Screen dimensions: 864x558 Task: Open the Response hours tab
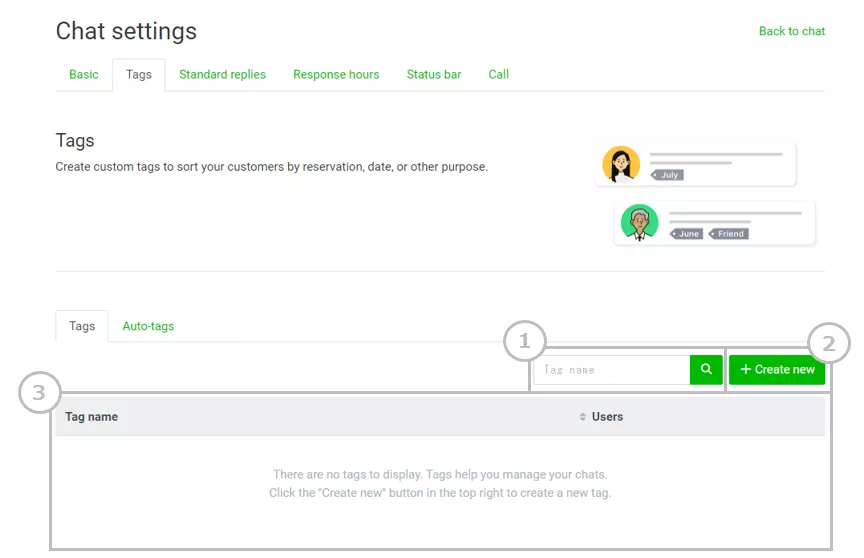click(x=336, y=74)
